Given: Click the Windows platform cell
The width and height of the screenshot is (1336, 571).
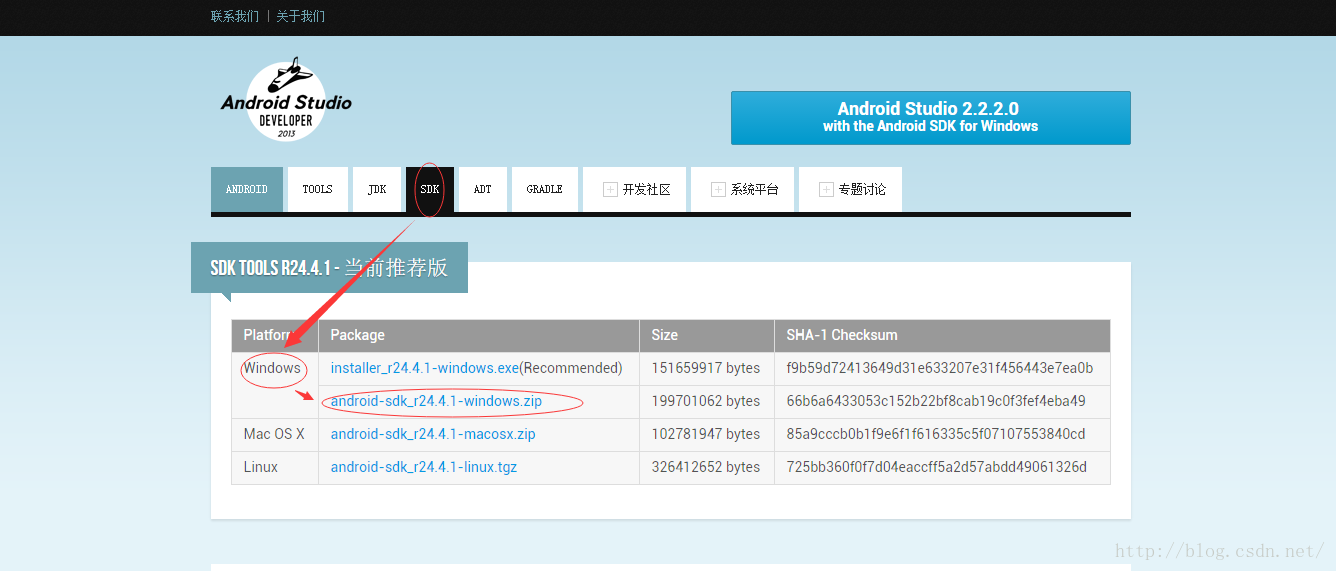Looking at the screenshot, I should click(x=275, y=385).
